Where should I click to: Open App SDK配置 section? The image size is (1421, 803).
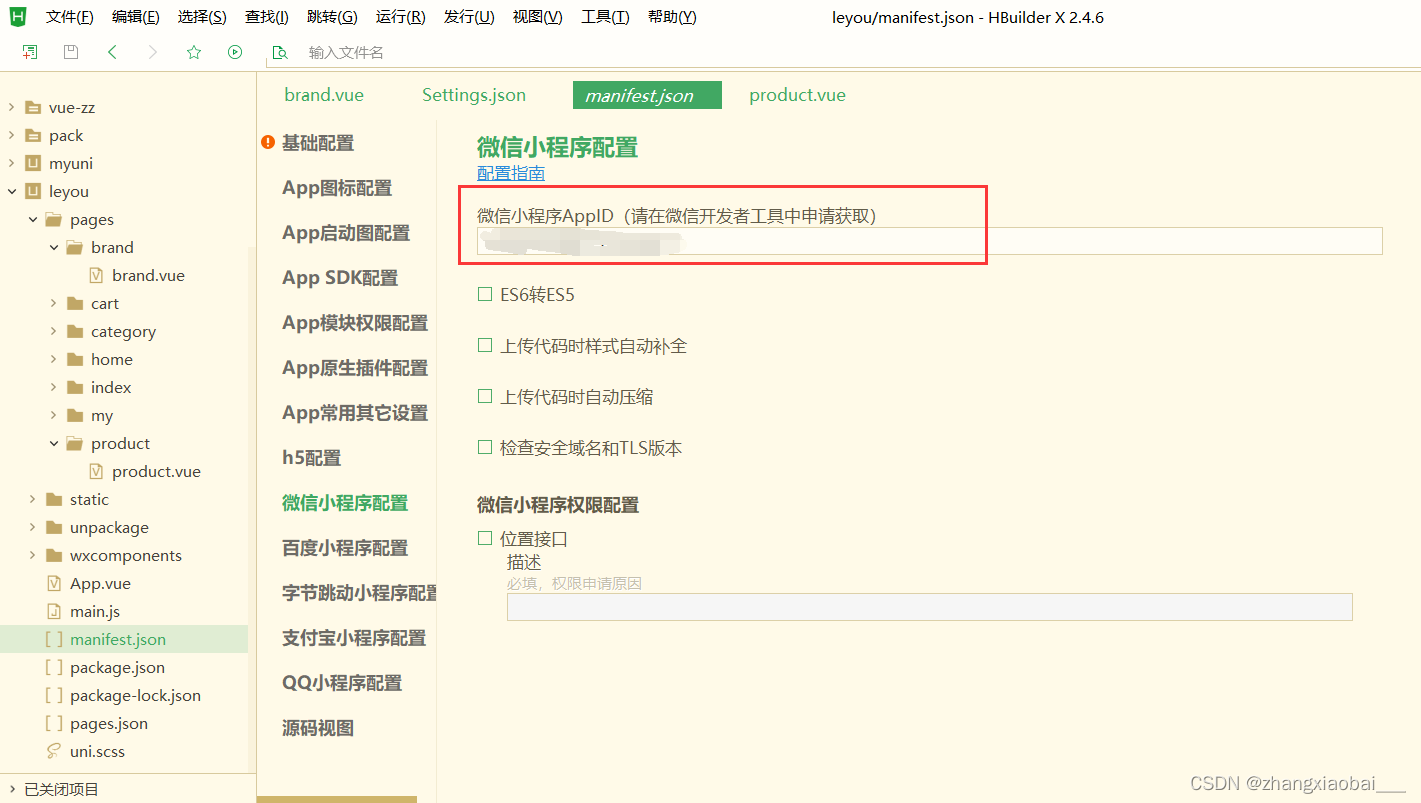pos(340,278)
